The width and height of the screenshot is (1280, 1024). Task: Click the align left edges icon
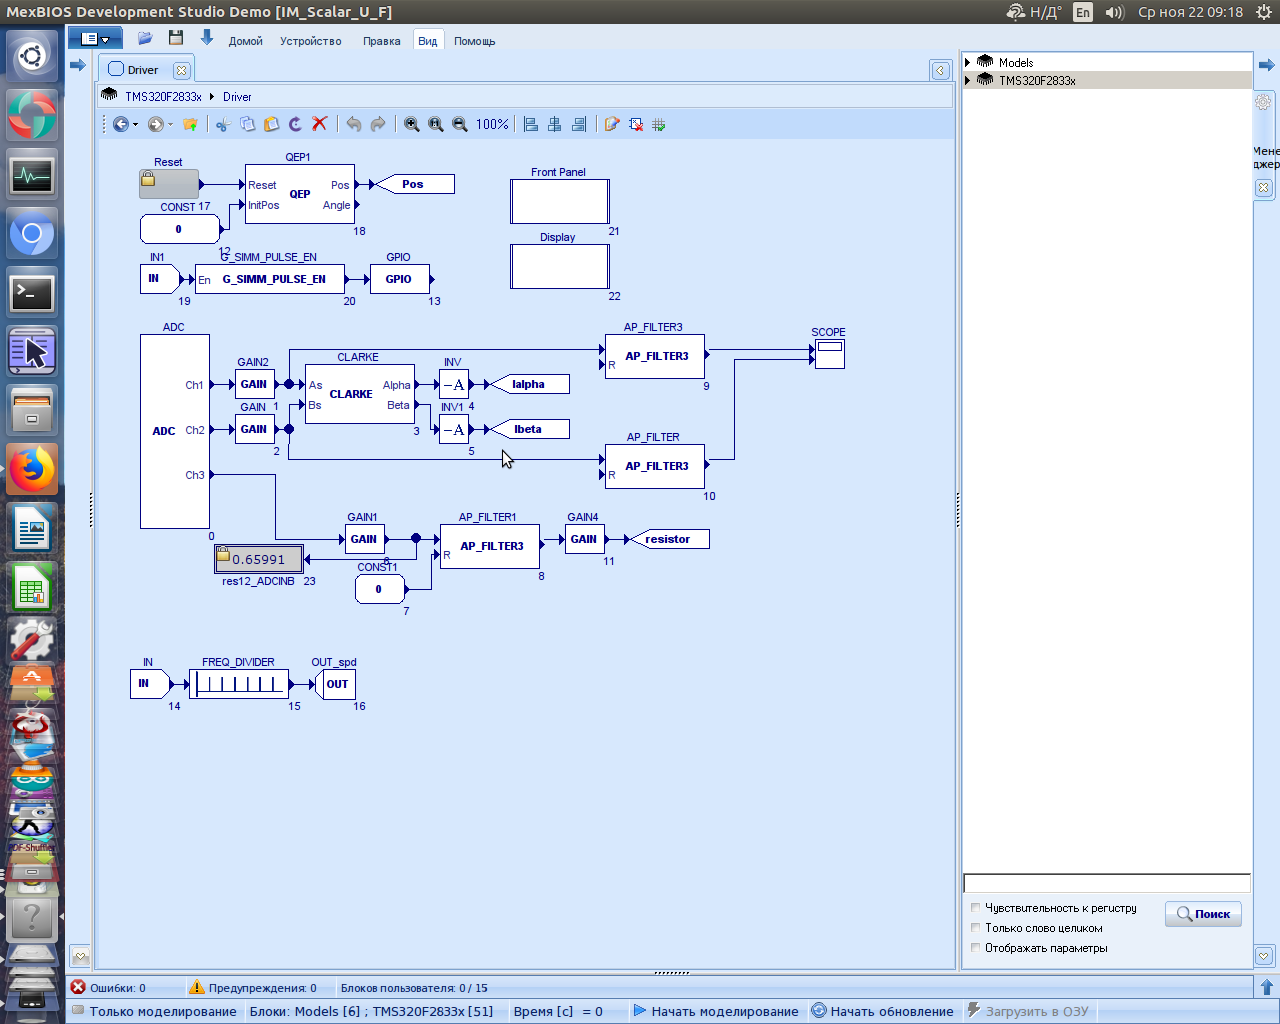531,124
